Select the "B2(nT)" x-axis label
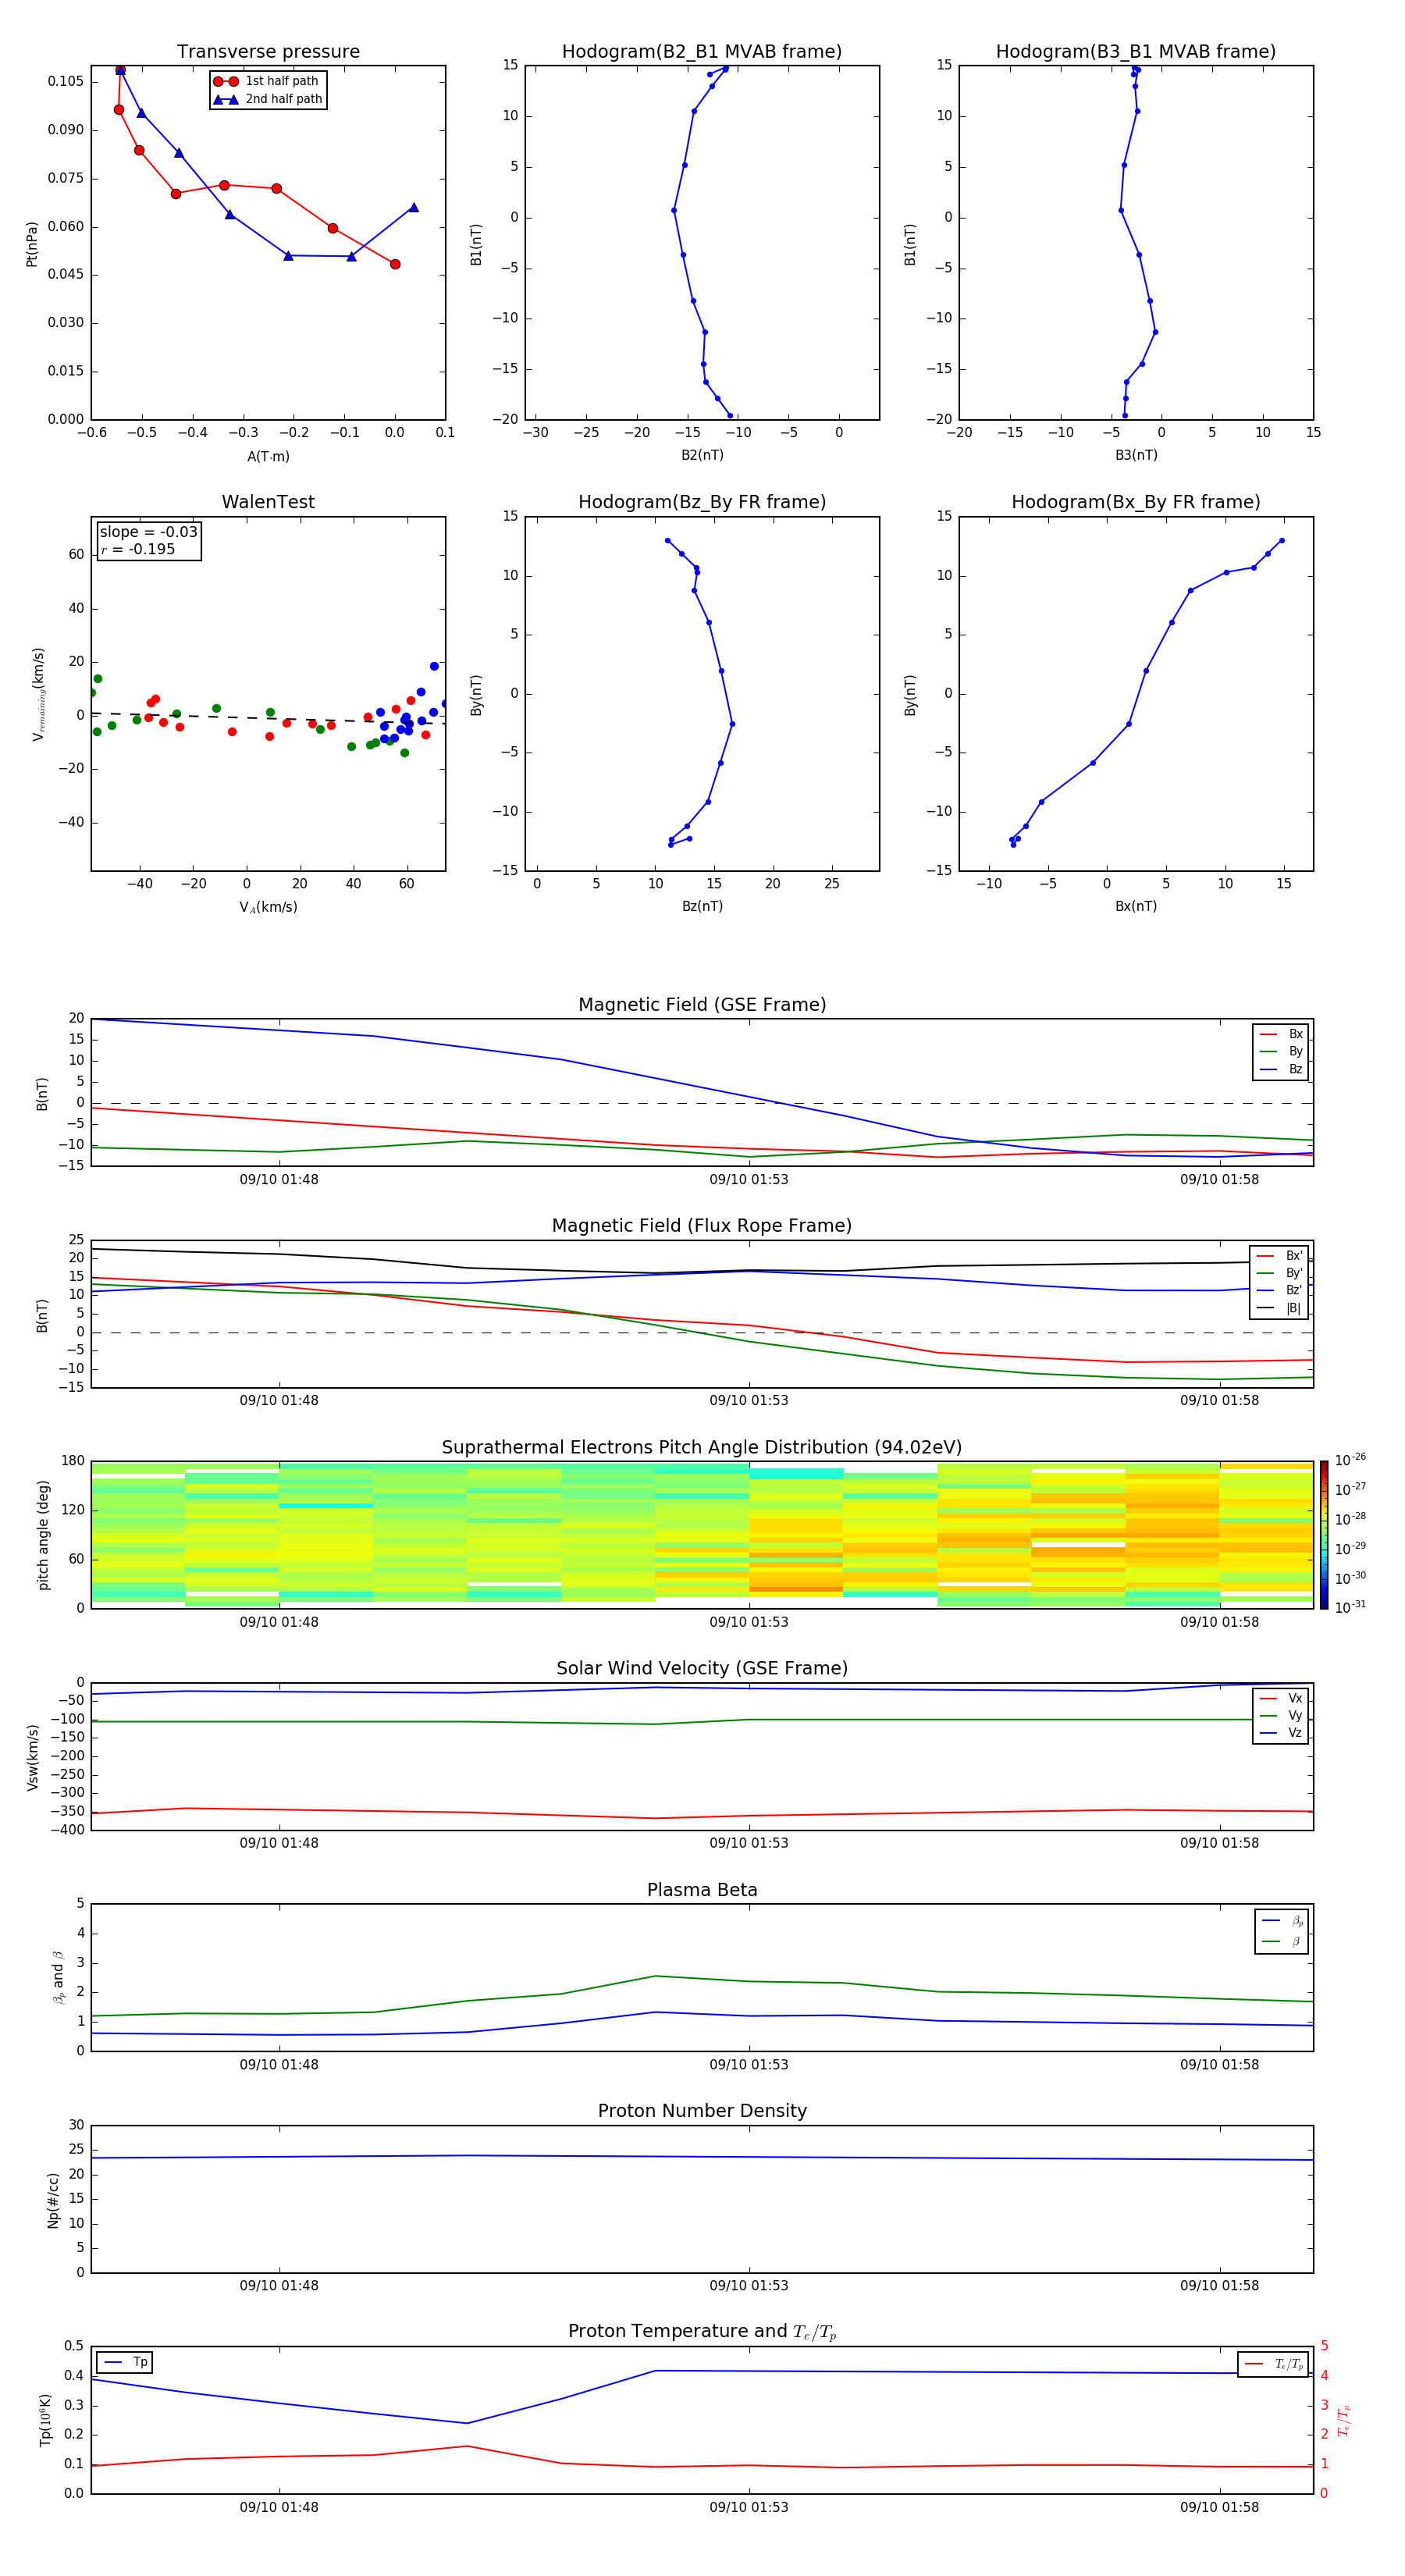Screen dimensions: 1405x2576 tap(702, 455)
